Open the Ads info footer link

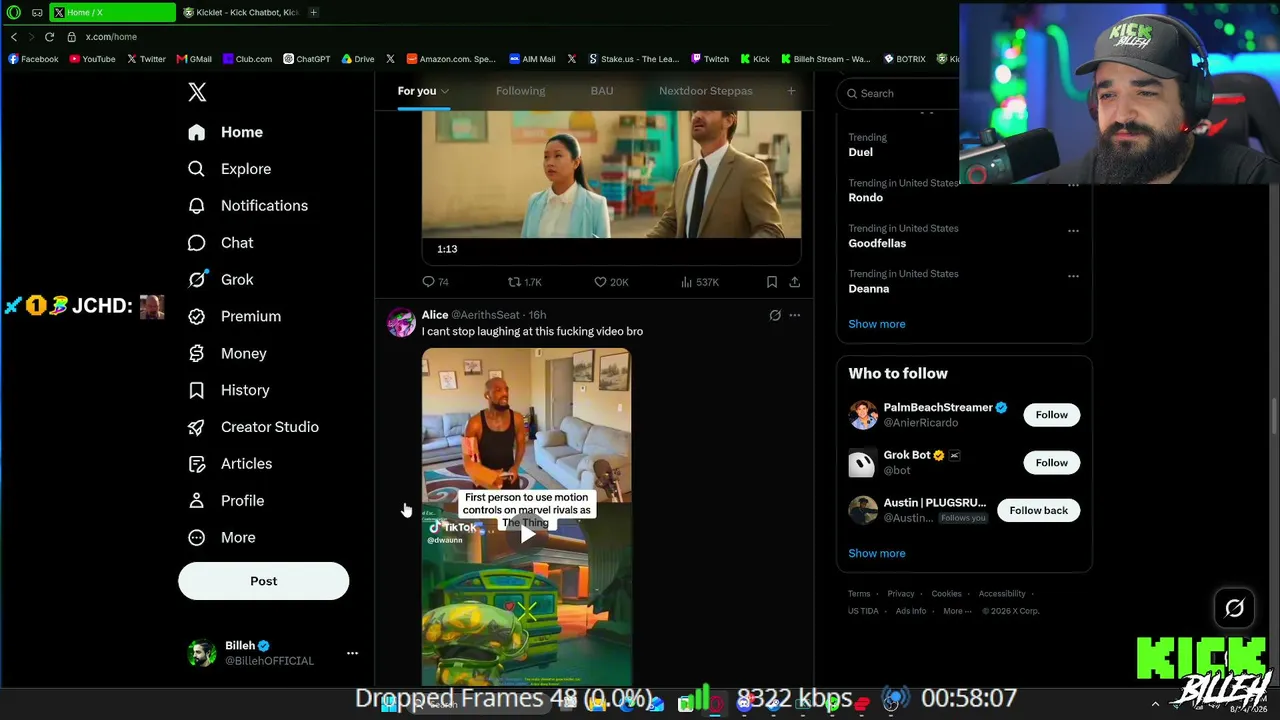click(911, 611)
